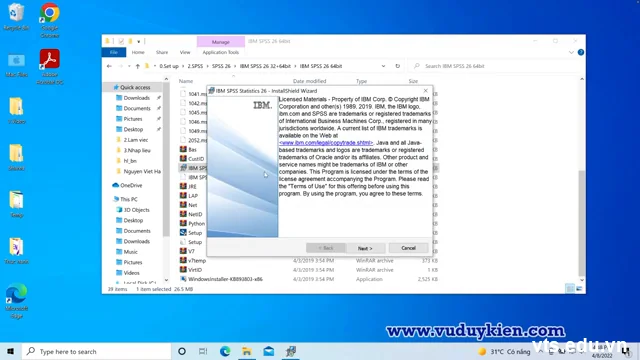Open the 2.Lam viec folder
Screen dimensions: 640x360
tap(136, 140)
